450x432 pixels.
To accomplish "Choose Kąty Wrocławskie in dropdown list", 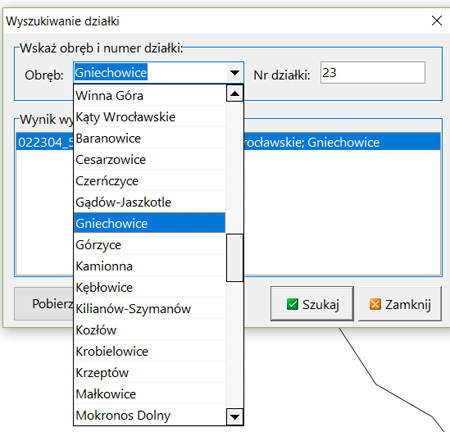I will [150, 117].
